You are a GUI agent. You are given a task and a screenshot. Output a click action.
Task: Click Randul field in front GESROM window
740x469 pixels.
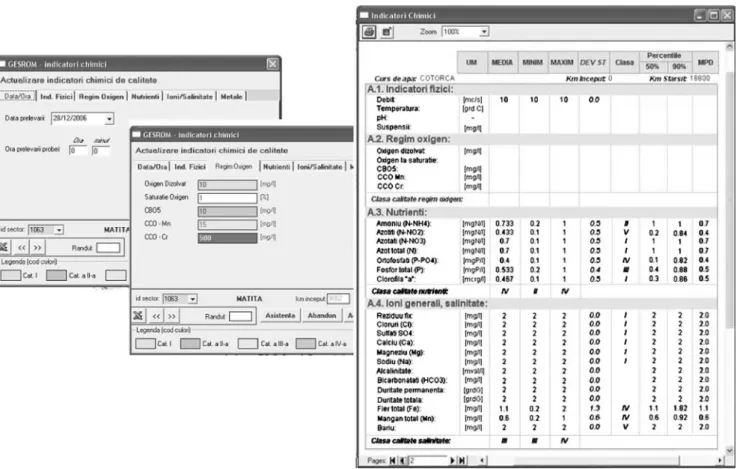pos(241,316)
